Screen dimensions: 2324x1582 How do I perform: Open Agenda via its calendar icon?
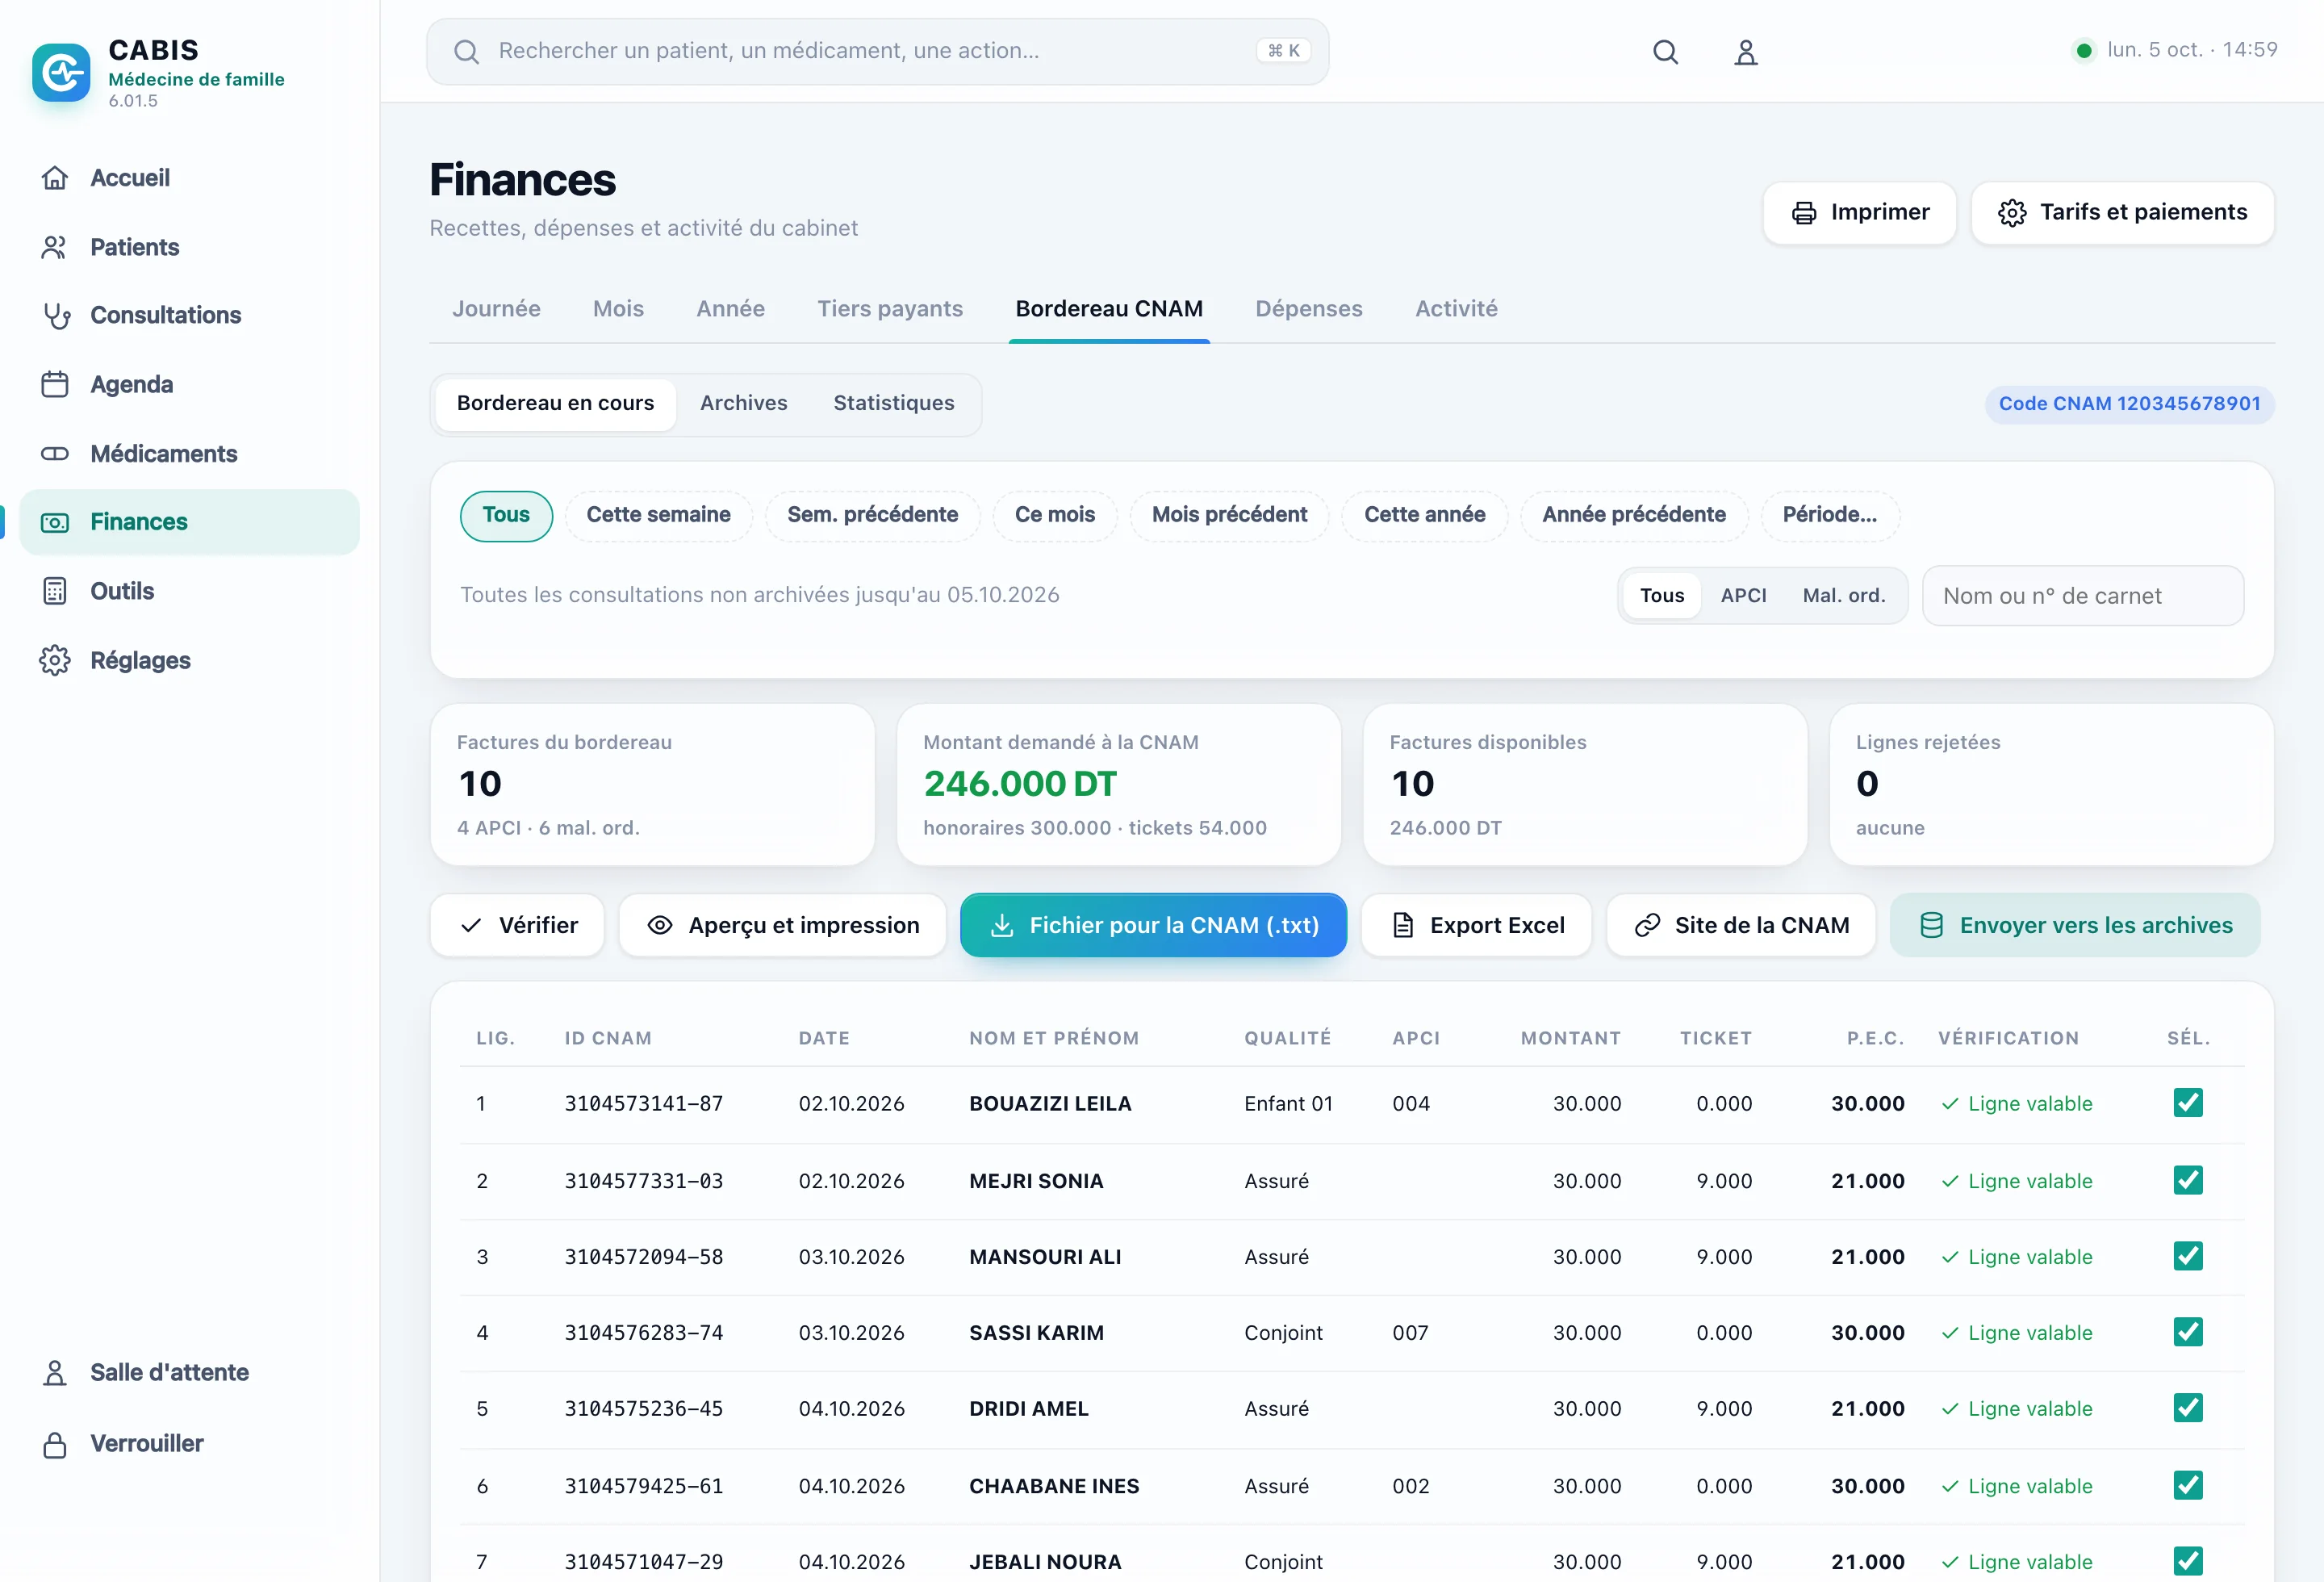coord(55,384)
